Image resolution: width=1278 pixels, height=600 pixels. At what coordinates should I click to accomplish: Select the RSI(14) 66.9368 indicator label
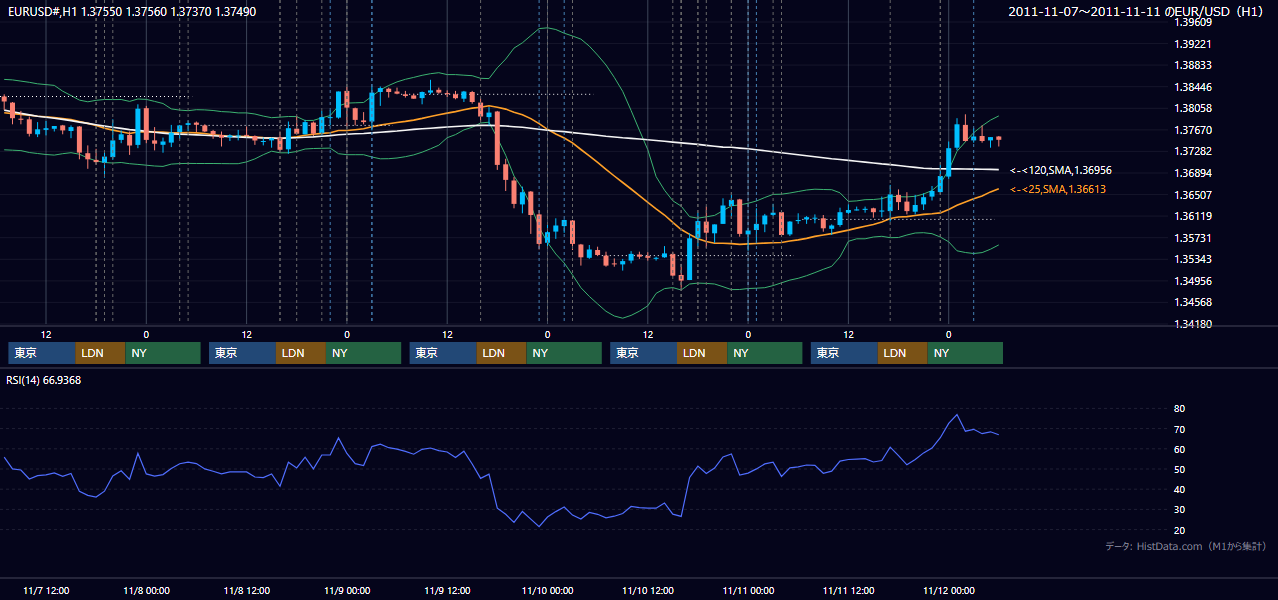click(44, 380)
